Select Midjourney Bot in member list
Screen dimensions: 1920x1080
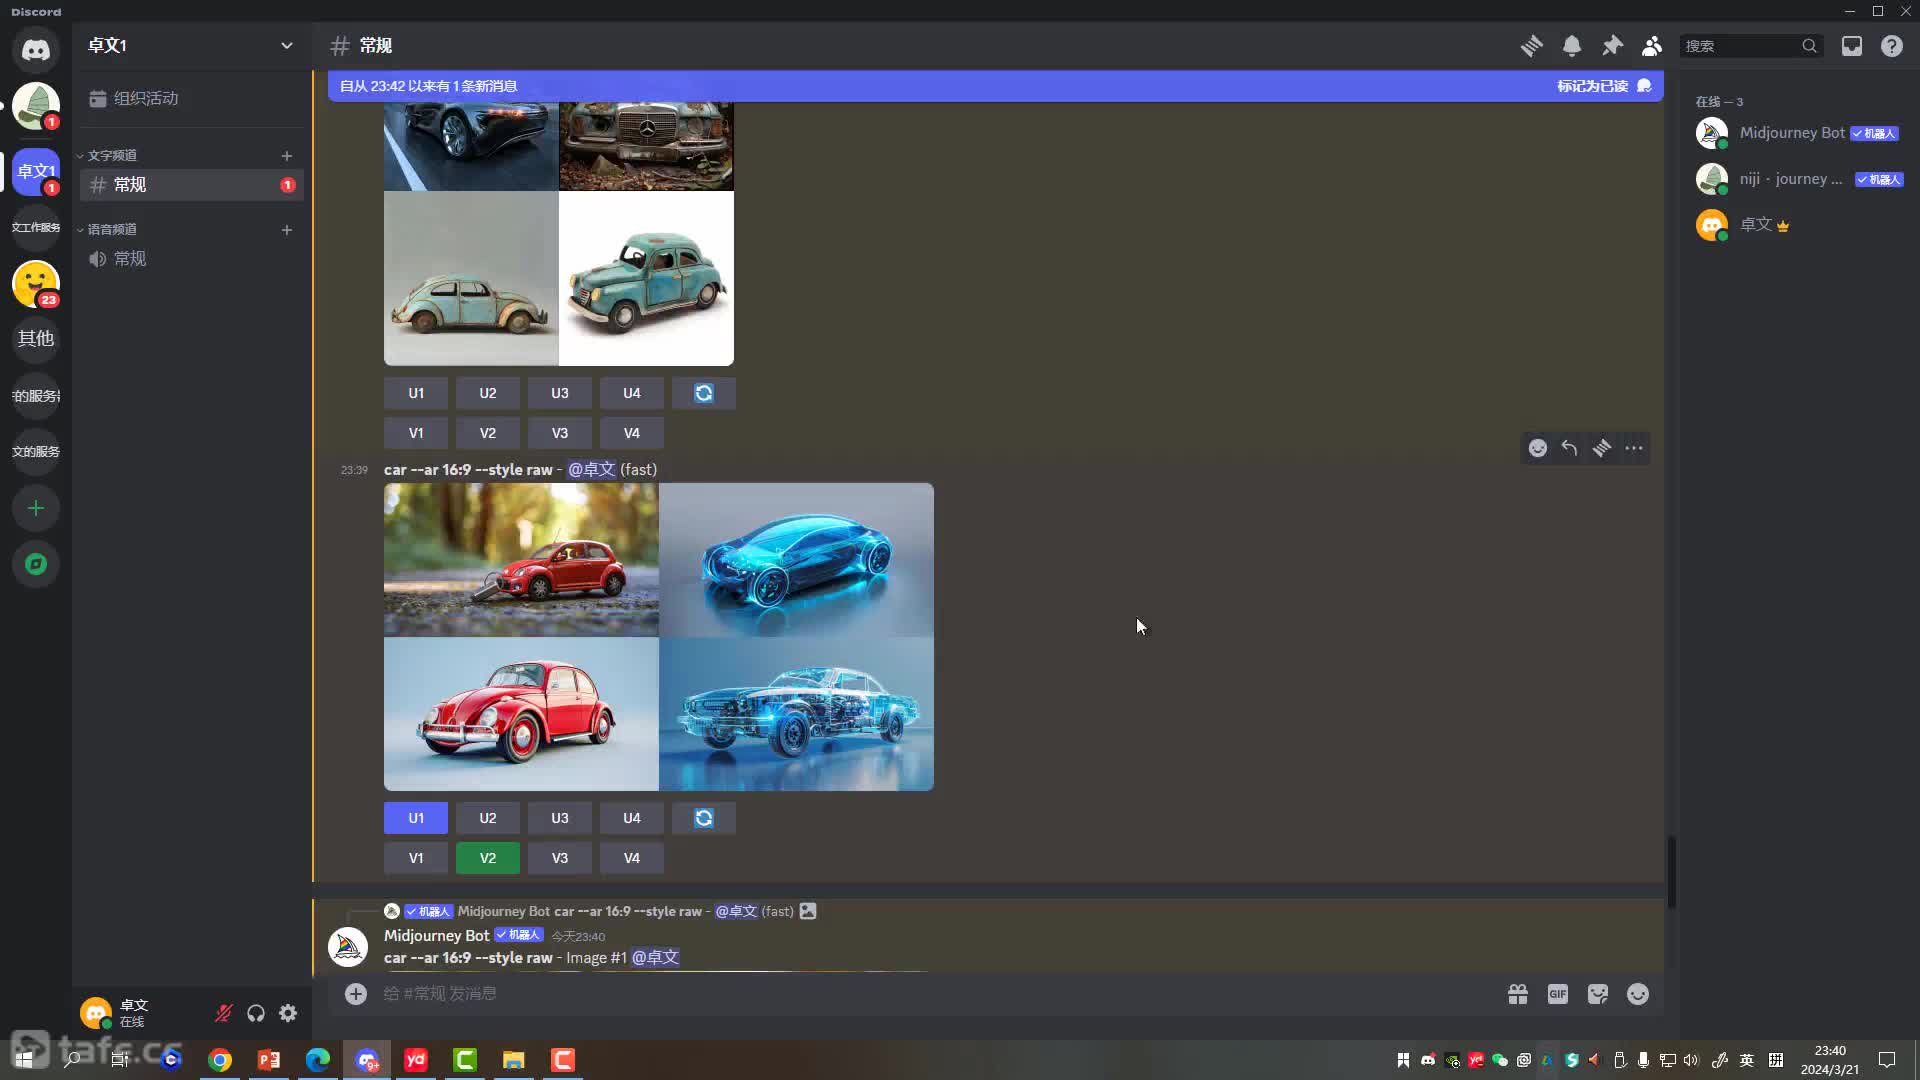coord(1800,133)
